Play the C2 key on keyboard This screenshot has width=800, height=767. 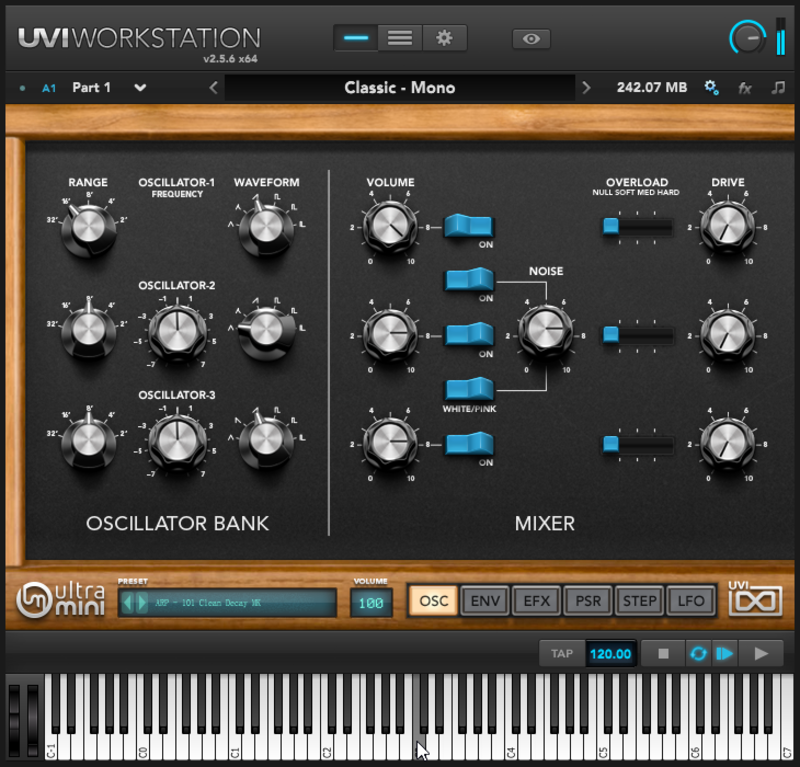point(328,746)
